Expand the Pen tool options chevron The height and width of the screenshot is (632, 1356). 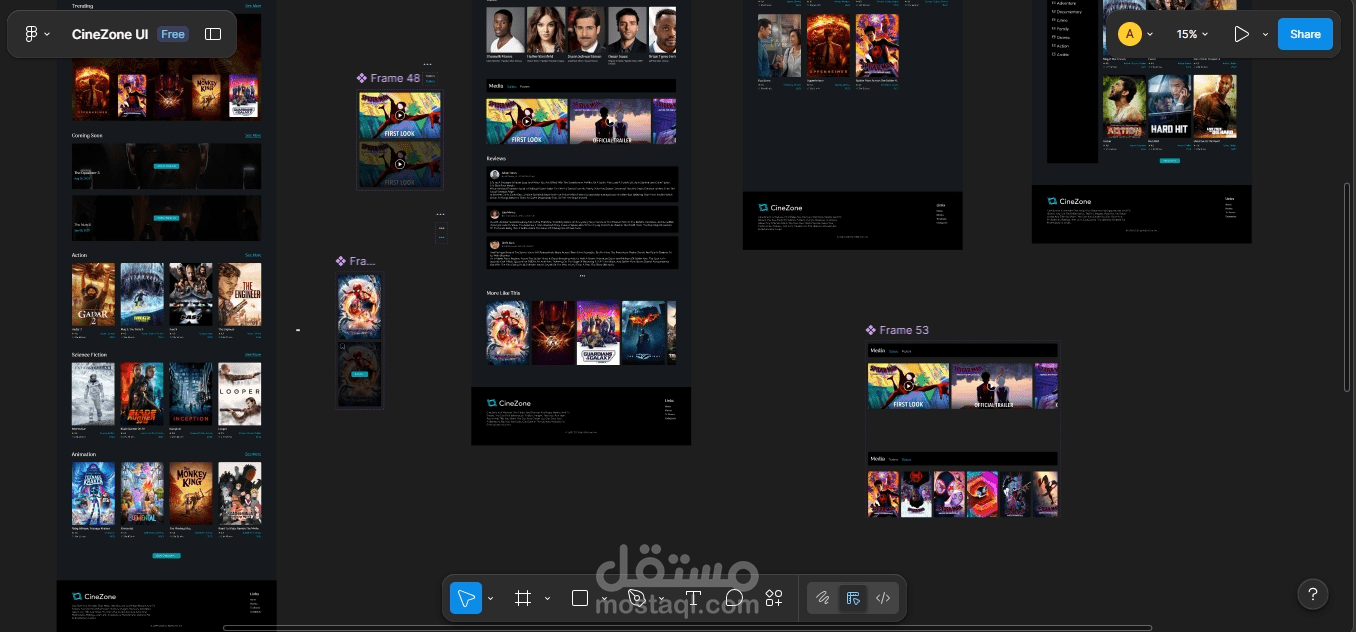pyautogui.click(x=661, y=599)
